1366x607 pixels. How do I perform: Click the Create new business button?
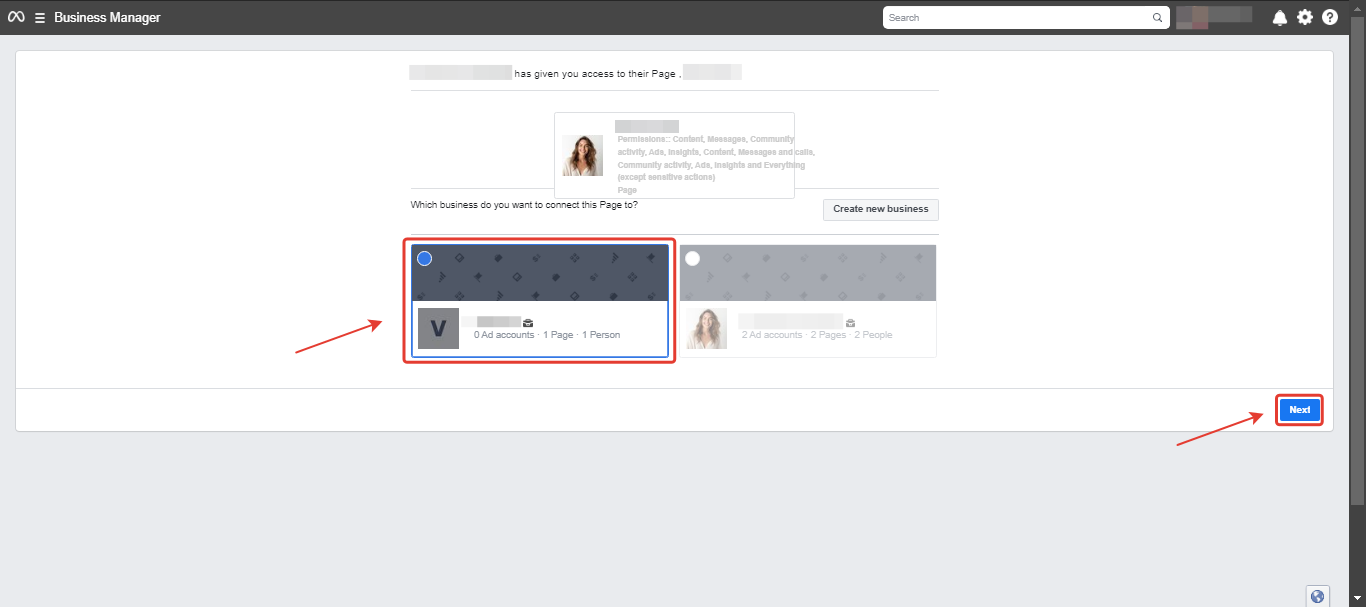881,209
